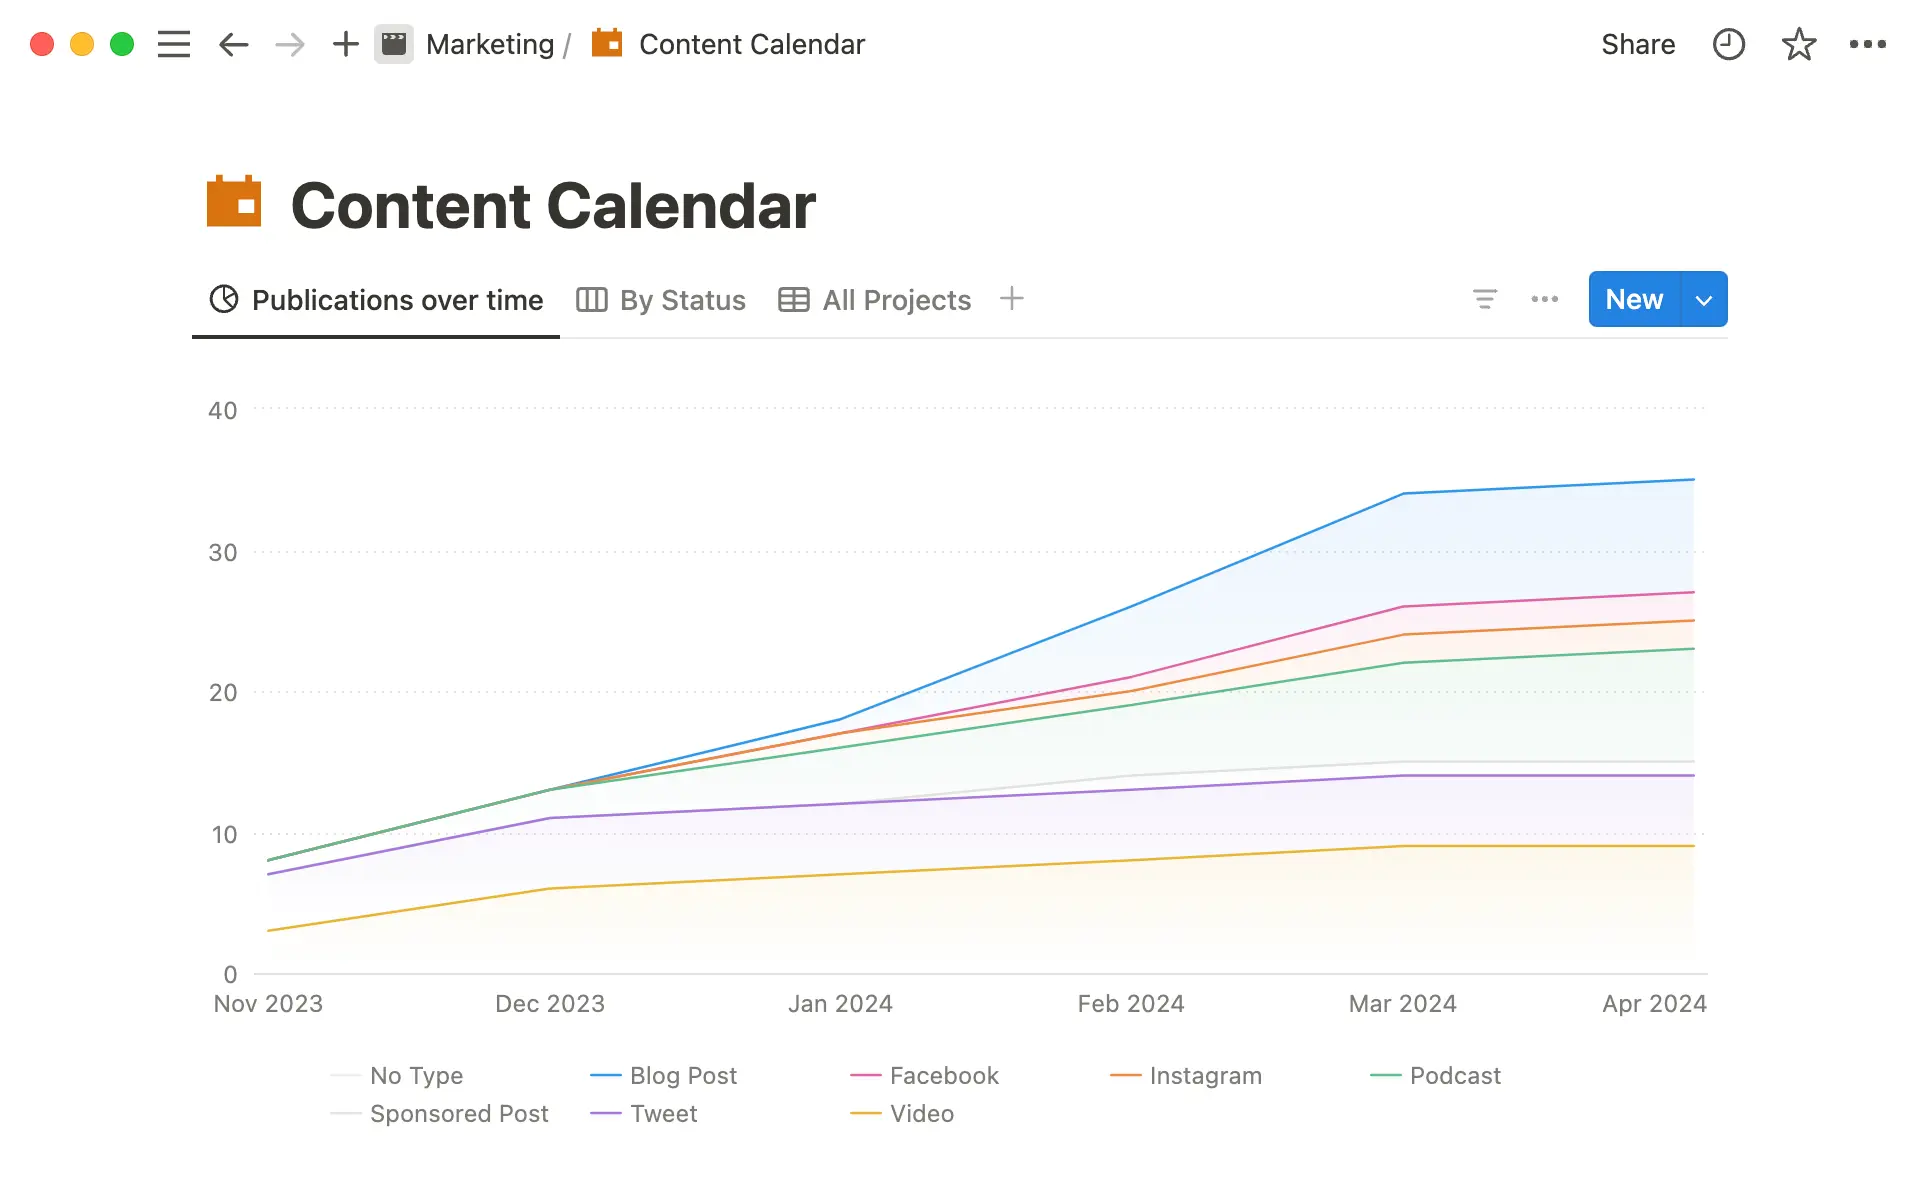Click the back navigation arrow
The image size is (1920, 1200).
[x=233, y=44]
